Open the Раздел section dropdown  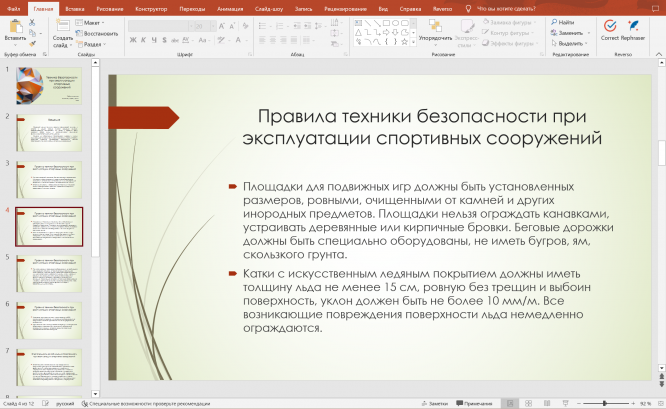click(x=92, y=44)
